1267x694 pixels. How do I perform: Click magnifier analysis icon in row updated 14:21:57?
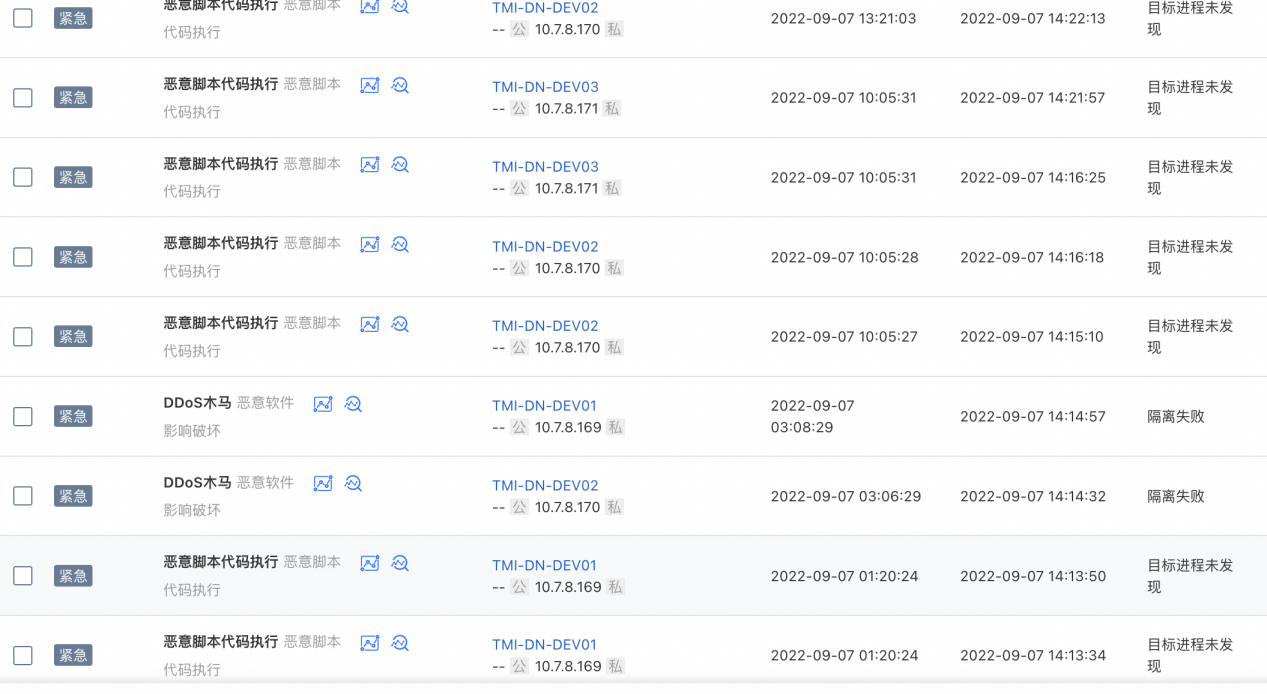pos(400,85)
